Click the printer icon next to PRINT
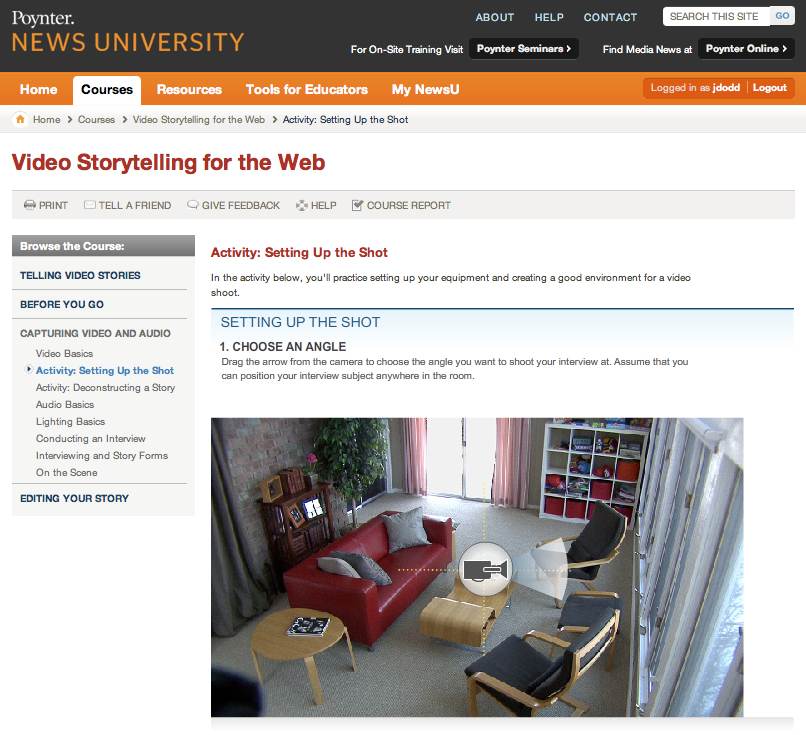The image size is (806, 735). pos(30,205)
